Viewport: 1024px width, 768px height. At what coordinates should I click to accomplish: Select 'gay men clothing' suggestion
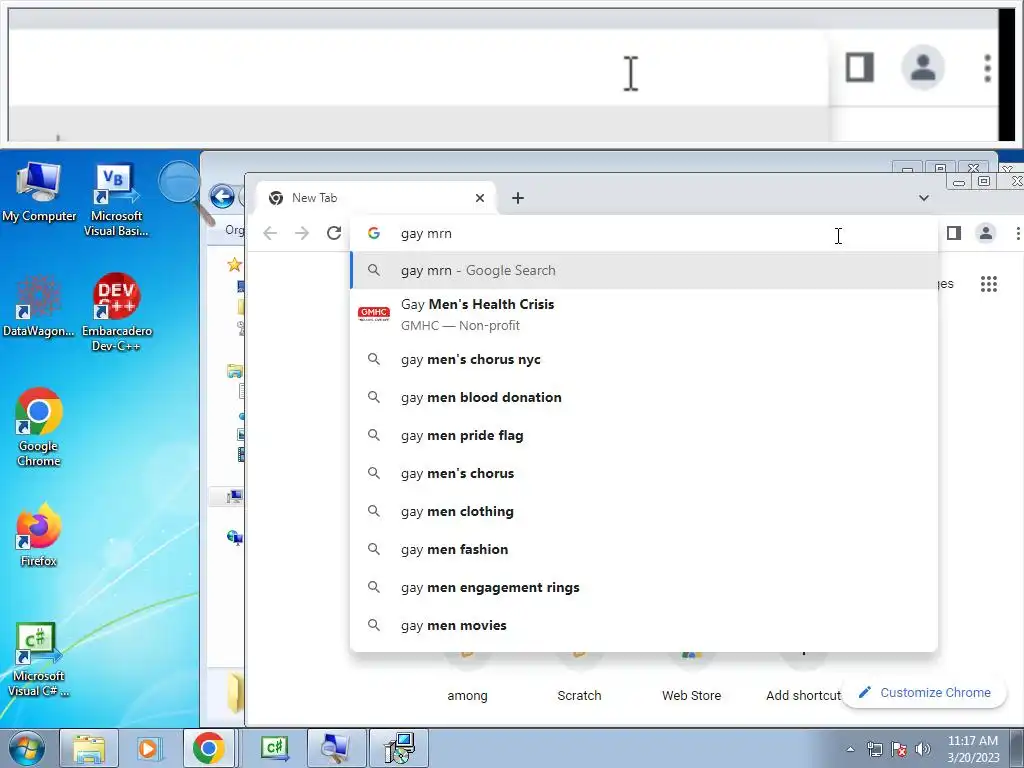tap(644, 511)
